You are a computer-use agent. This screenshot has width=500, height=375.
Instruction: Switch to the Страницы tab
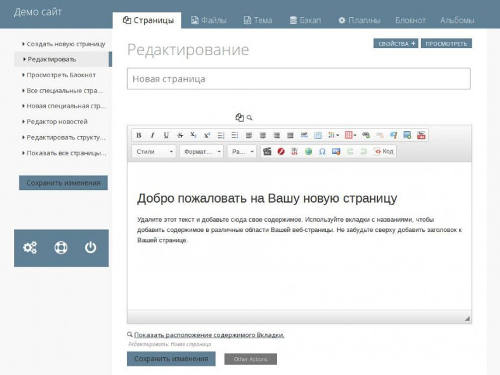point(147,20)
